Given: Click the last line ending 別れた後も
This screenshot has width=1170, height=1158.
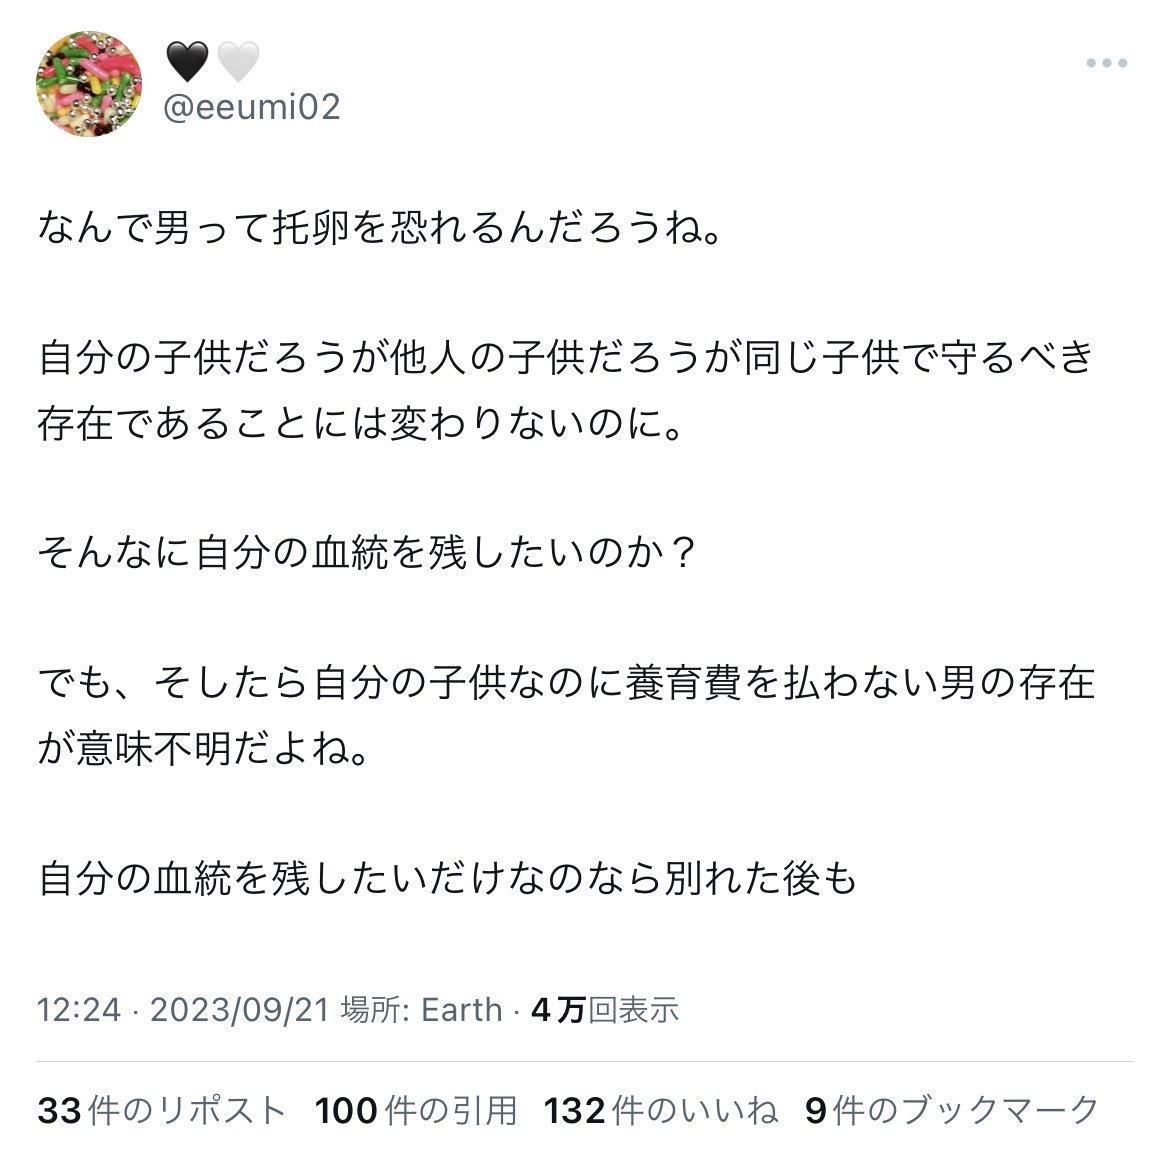Looking at the screenshot, I should [447, 878].
